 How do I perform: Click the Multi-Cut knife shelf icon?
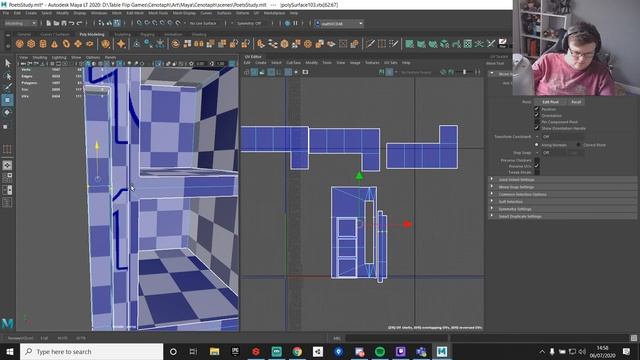[371, 44]
